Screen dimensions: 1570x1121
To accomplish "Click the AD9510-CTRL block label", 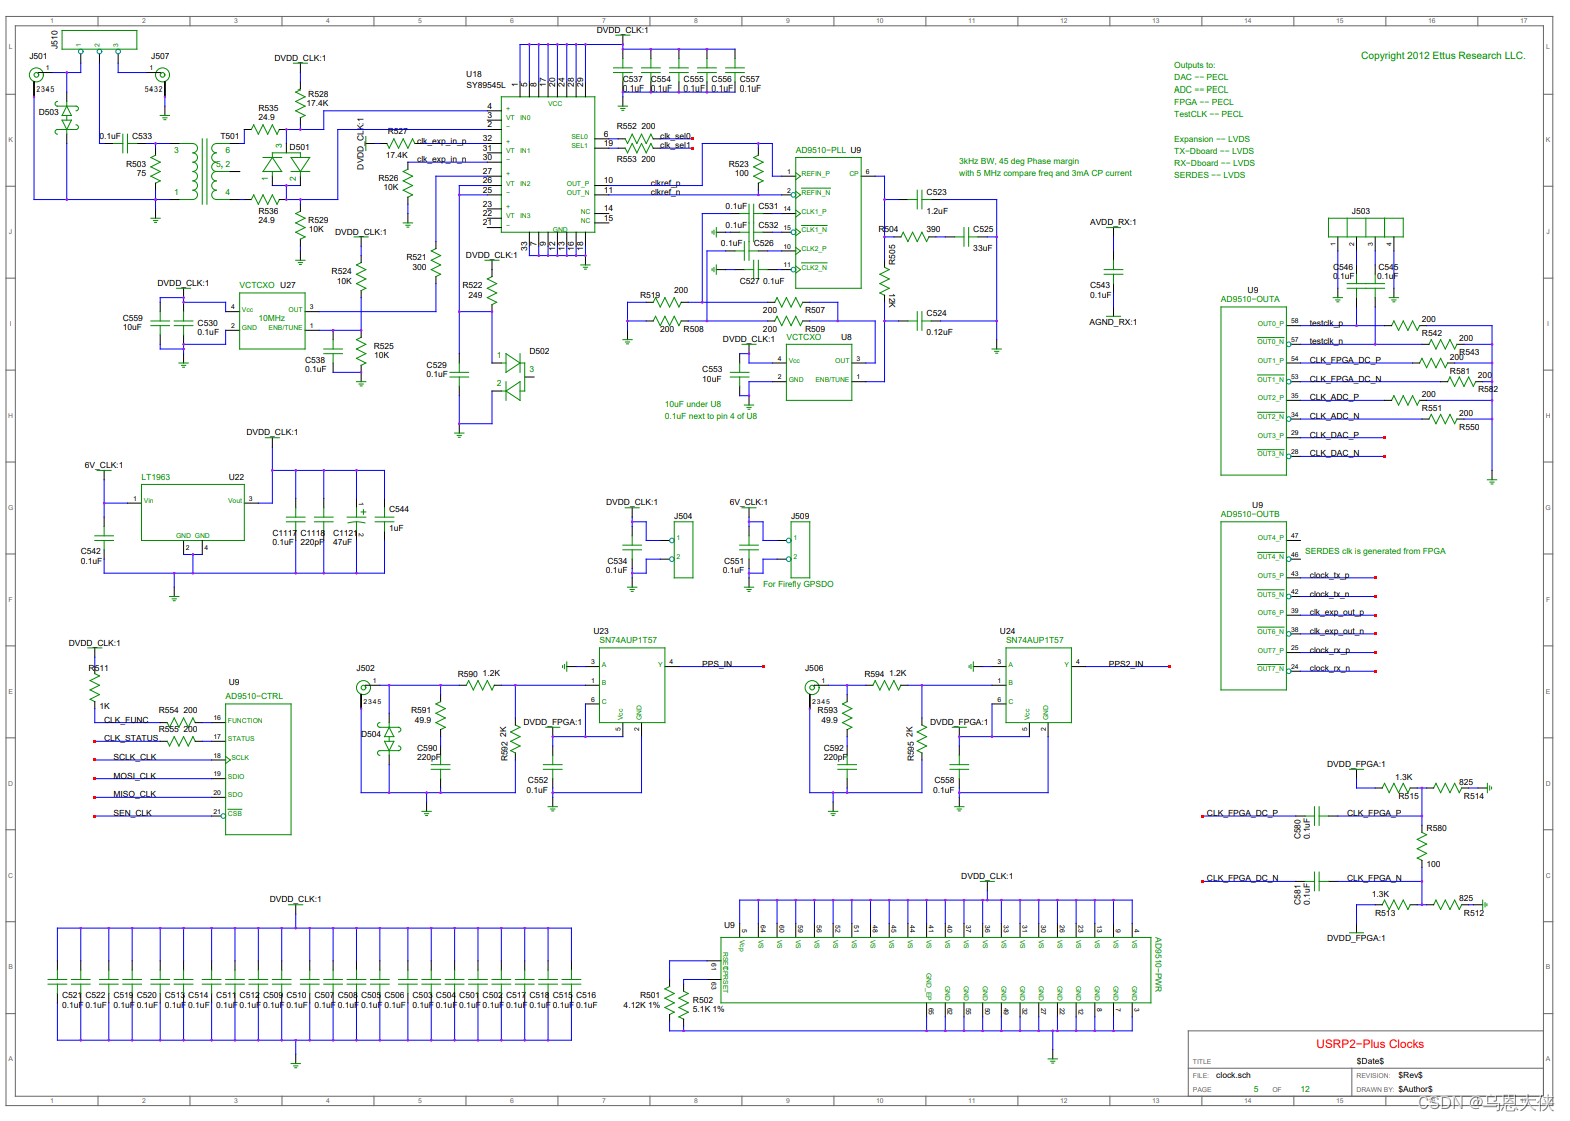I will click(x=254, y=696).
